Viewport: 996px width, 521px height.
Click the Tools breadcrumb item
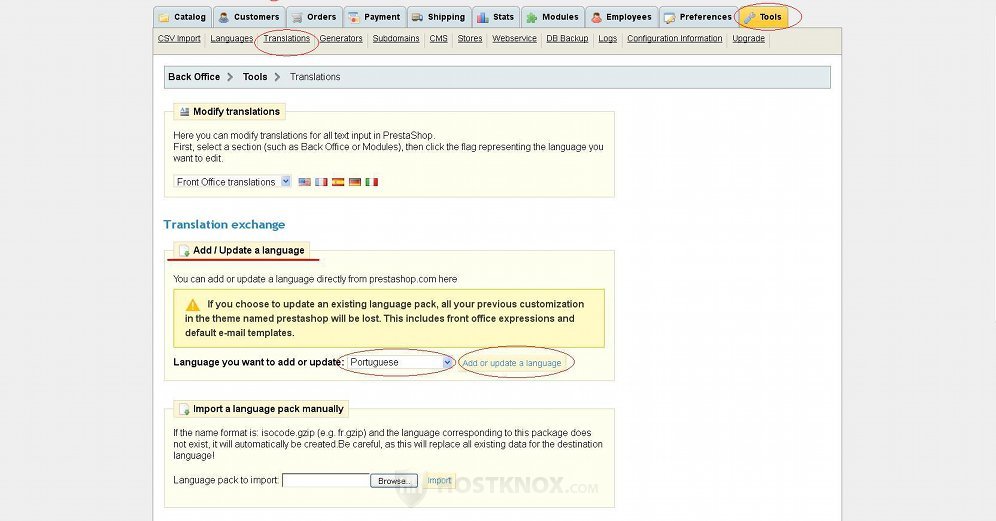pos(255,77)
